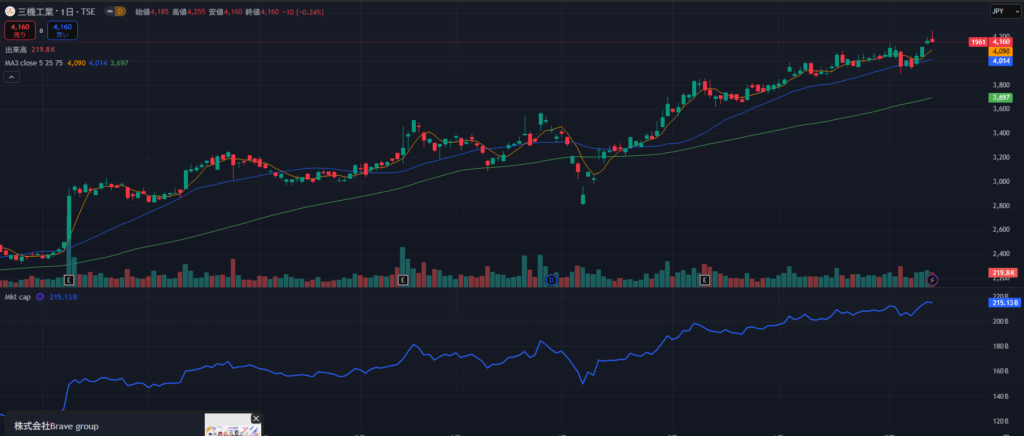
Task: Click the red 売り 4,160 sell button
Action: 18,30
